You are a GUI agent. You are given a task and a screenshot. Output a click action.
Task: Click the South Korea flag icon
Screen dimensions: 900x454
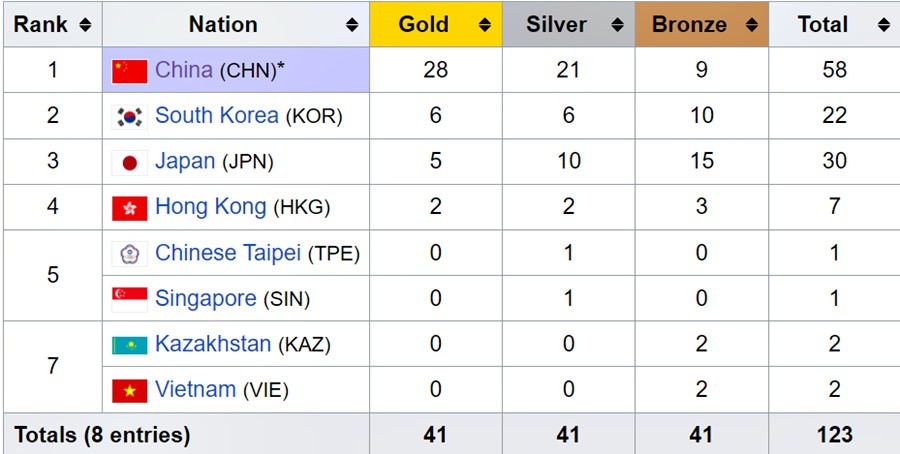point(129,117)
